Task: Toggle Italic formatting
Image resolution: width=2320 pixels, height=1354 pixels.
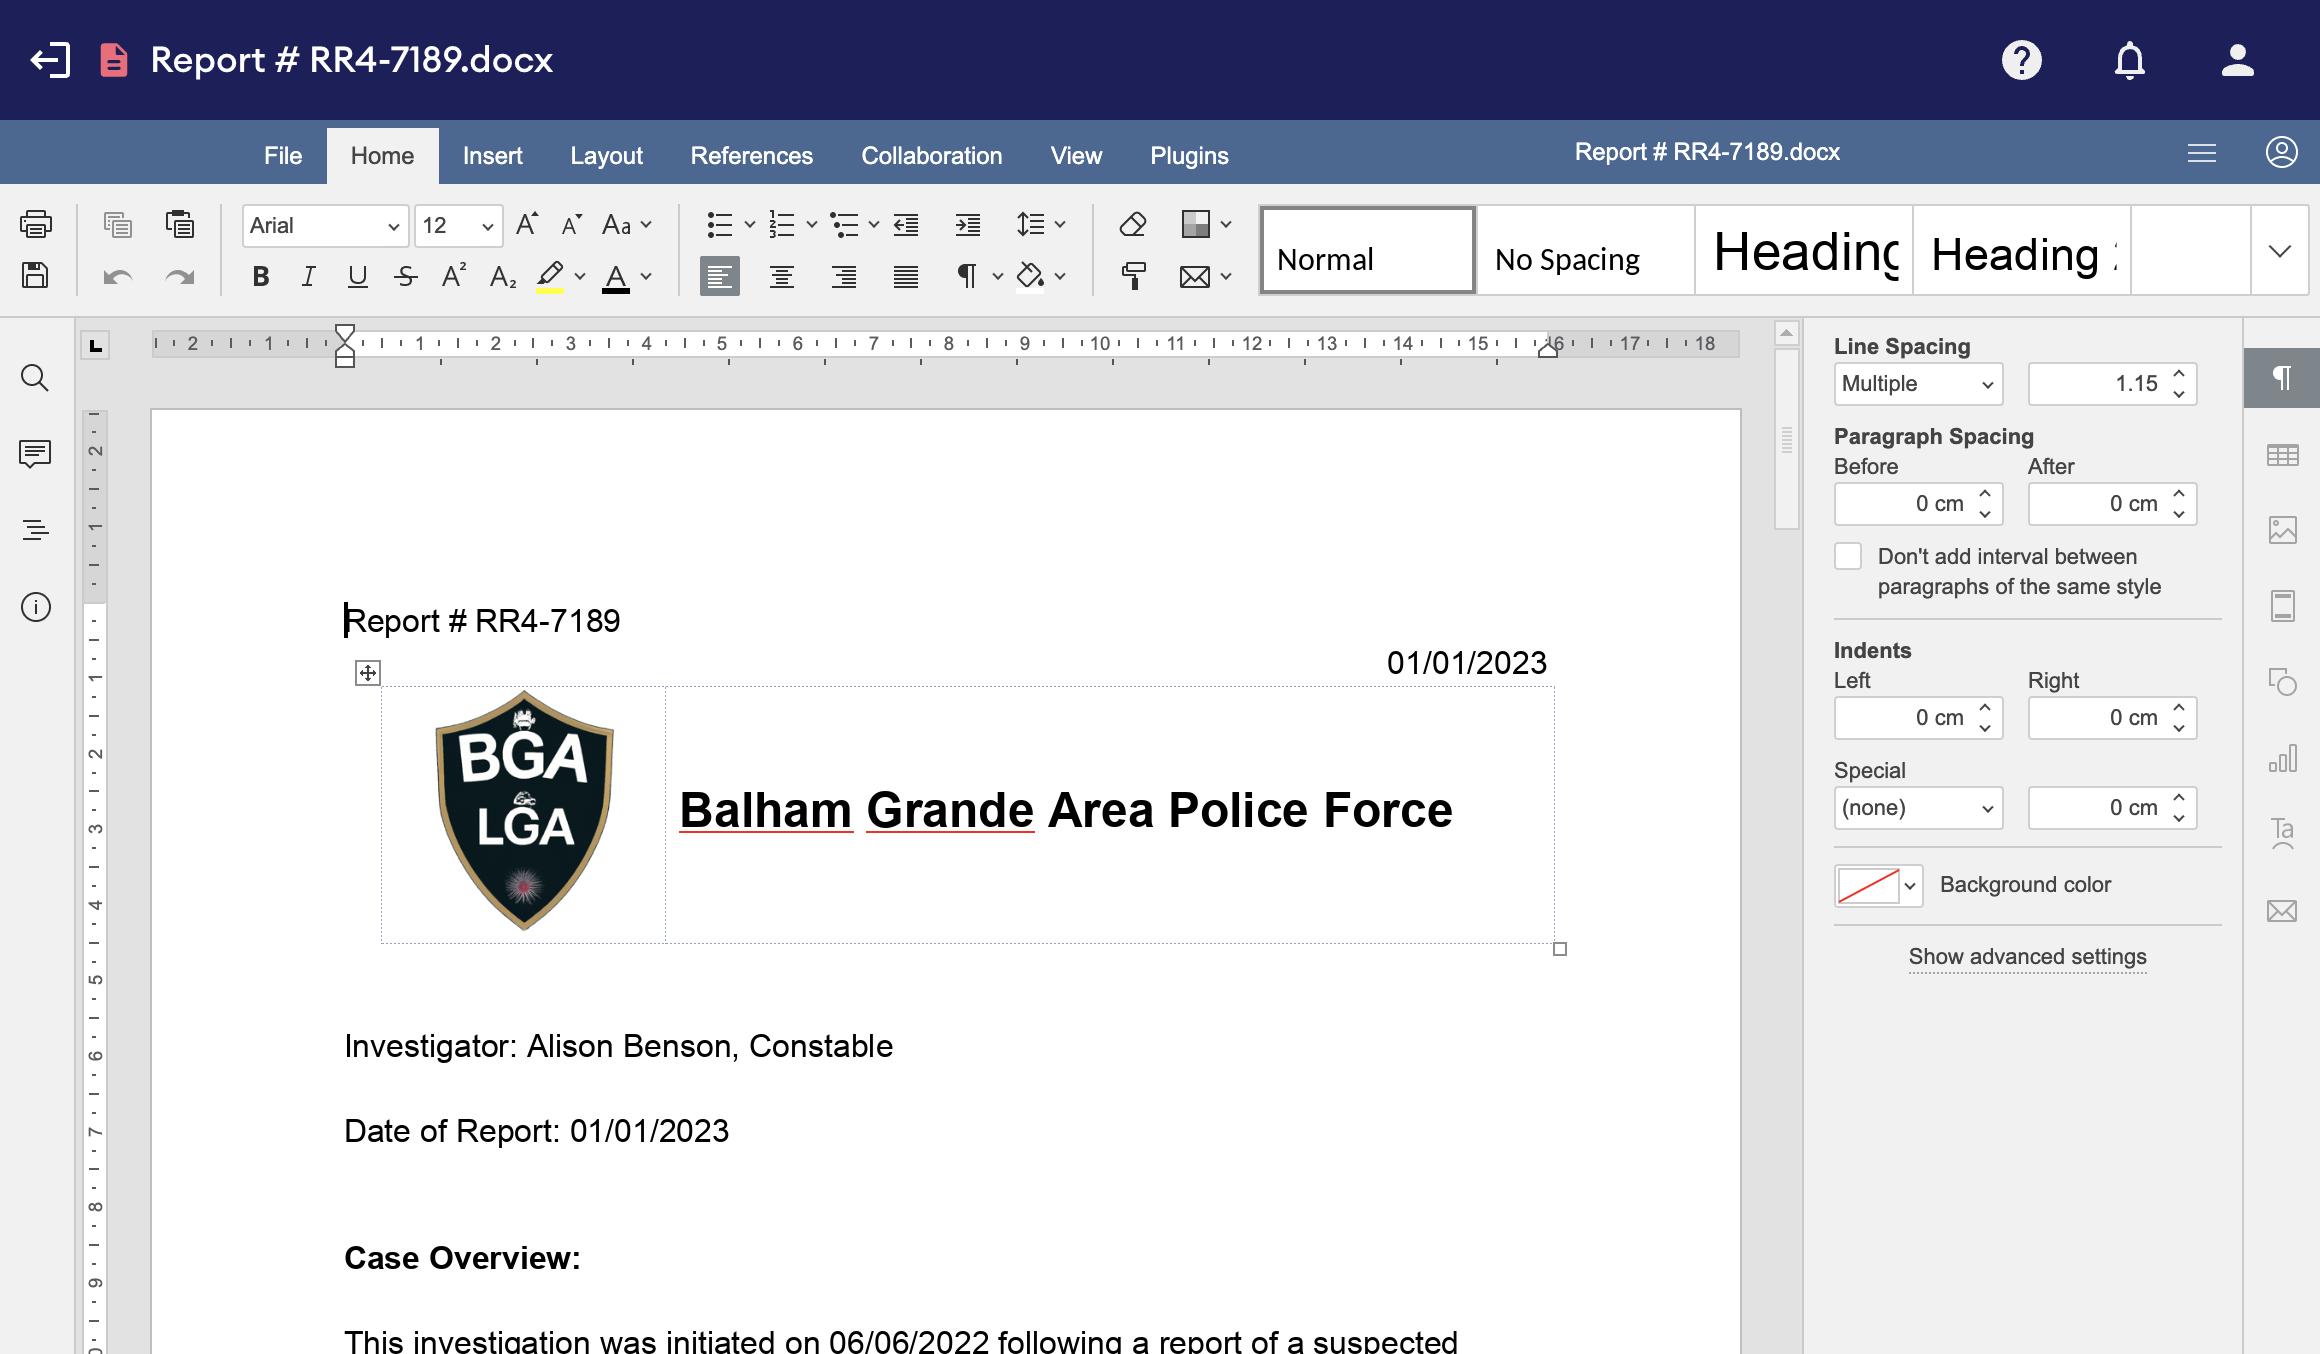Action: [309, 277]
